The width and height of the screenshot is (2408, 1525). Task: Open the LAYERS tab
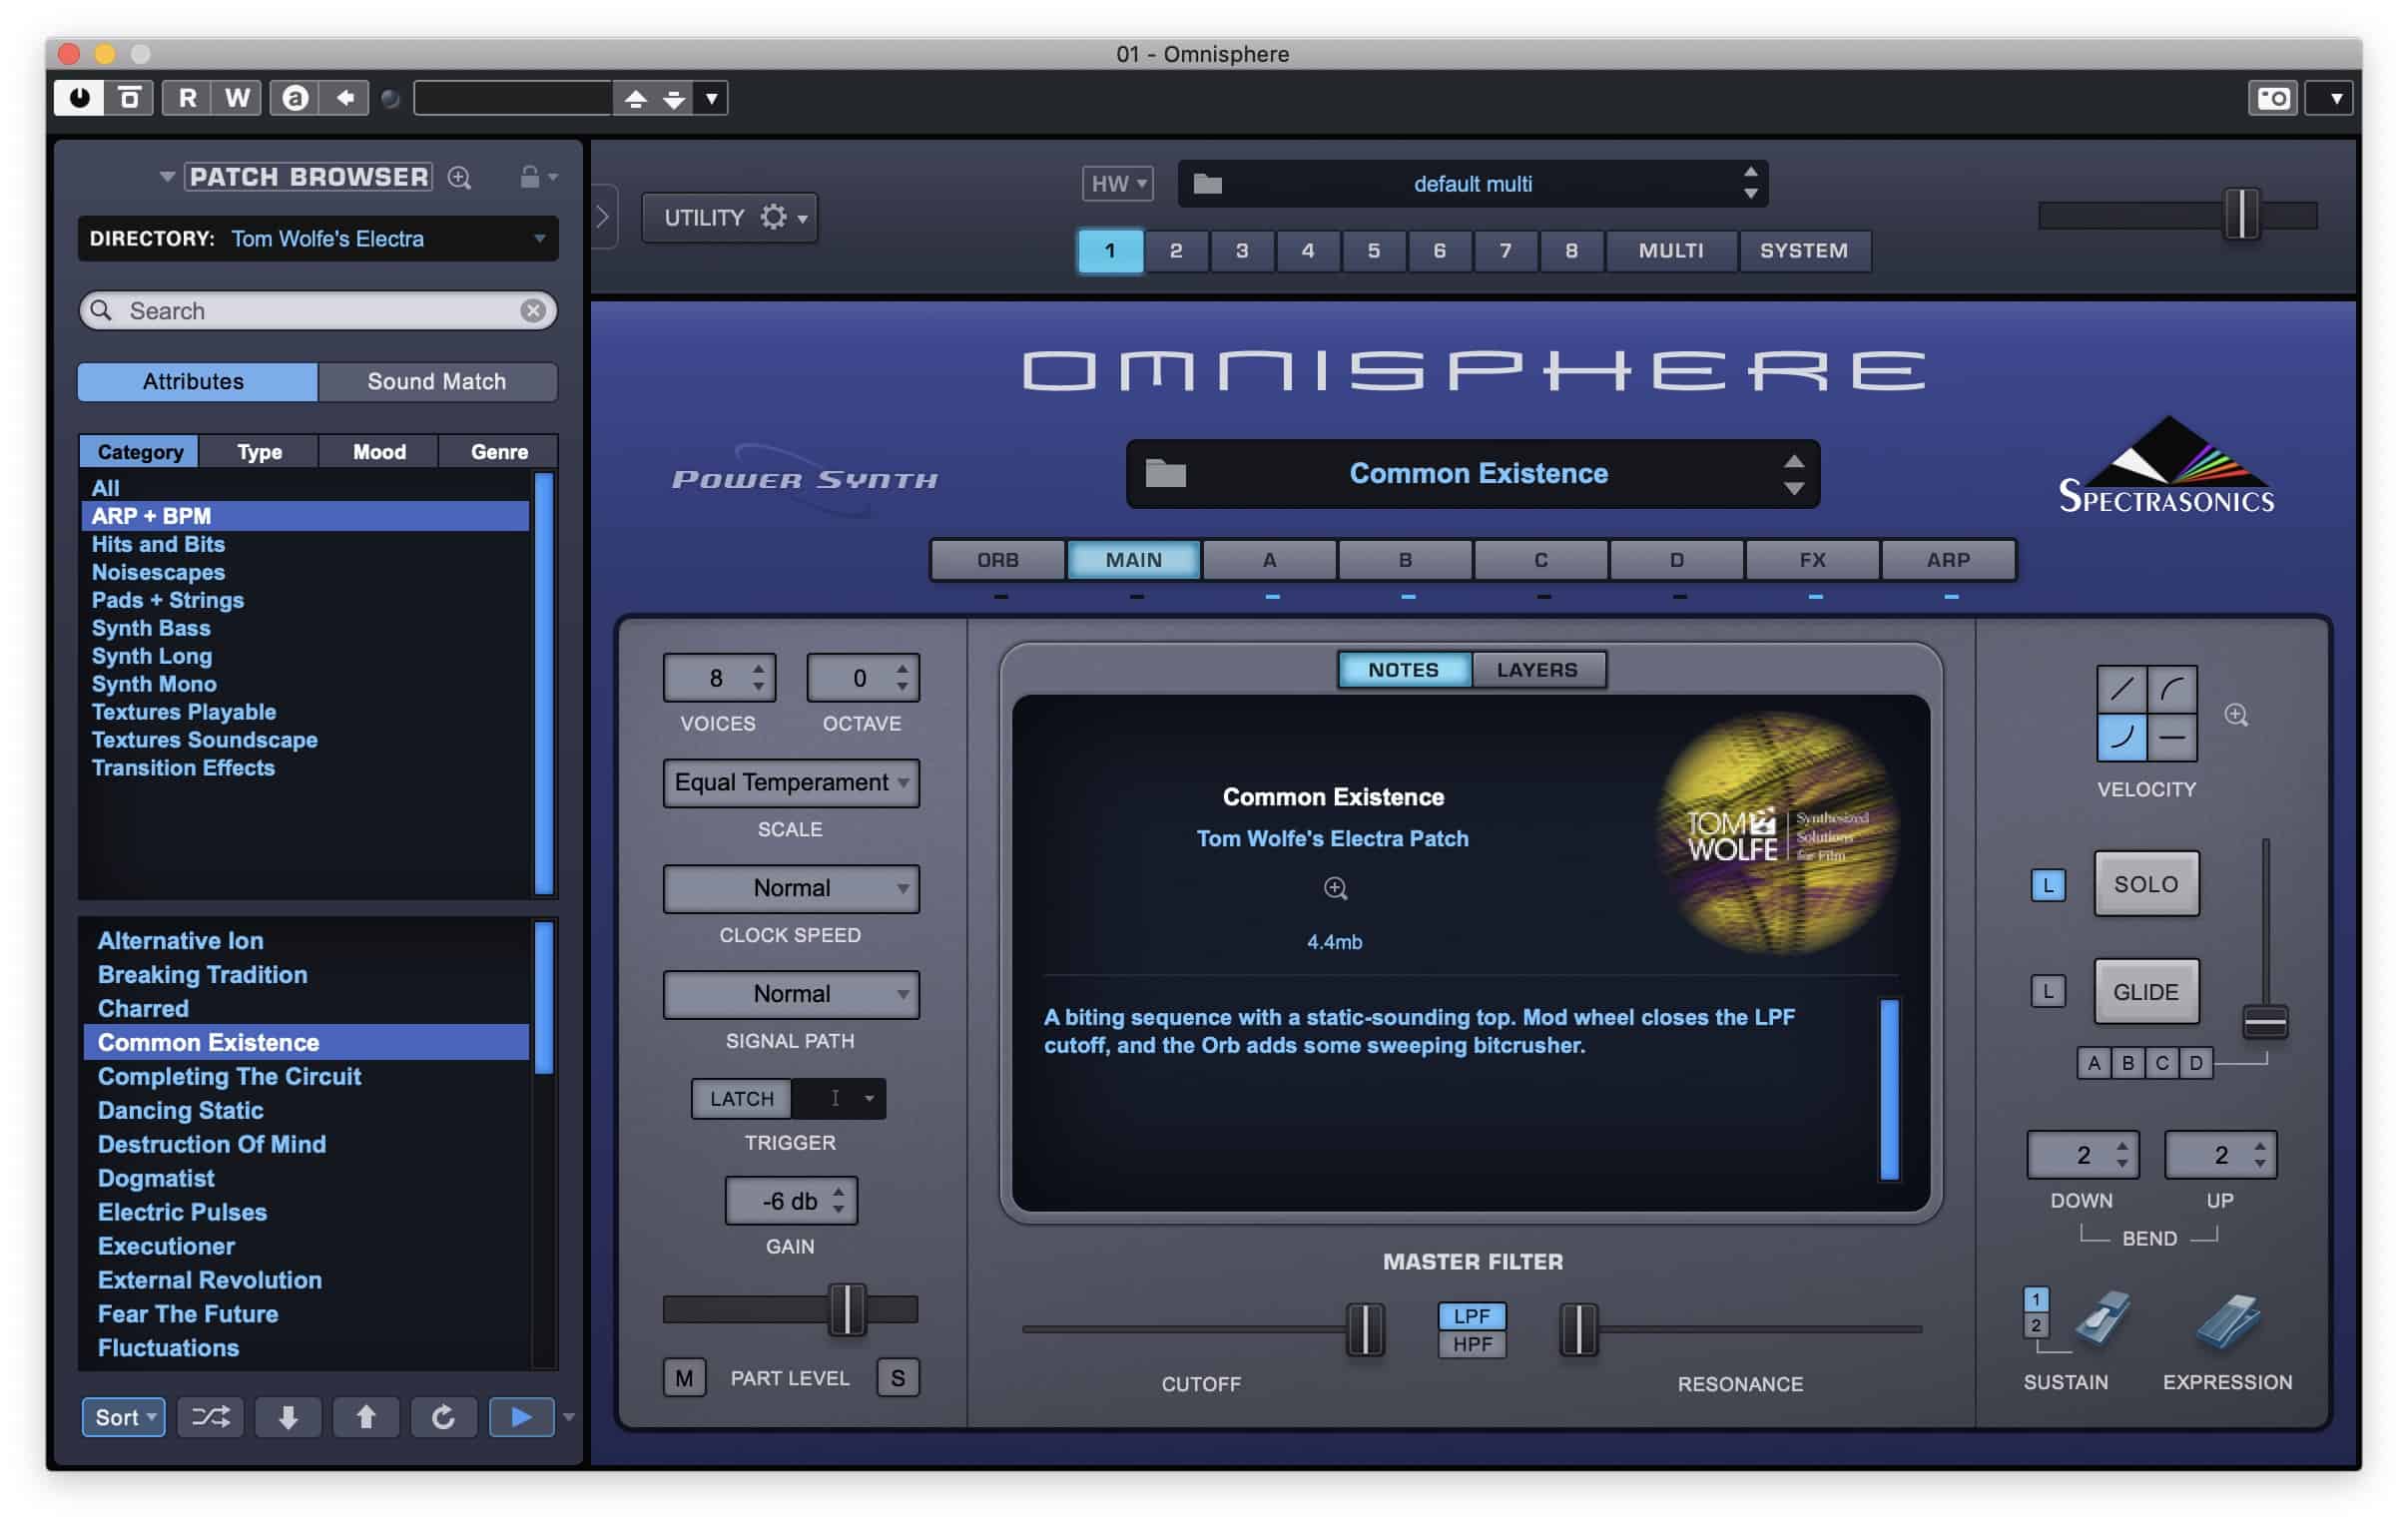(x=1537, y=670)
